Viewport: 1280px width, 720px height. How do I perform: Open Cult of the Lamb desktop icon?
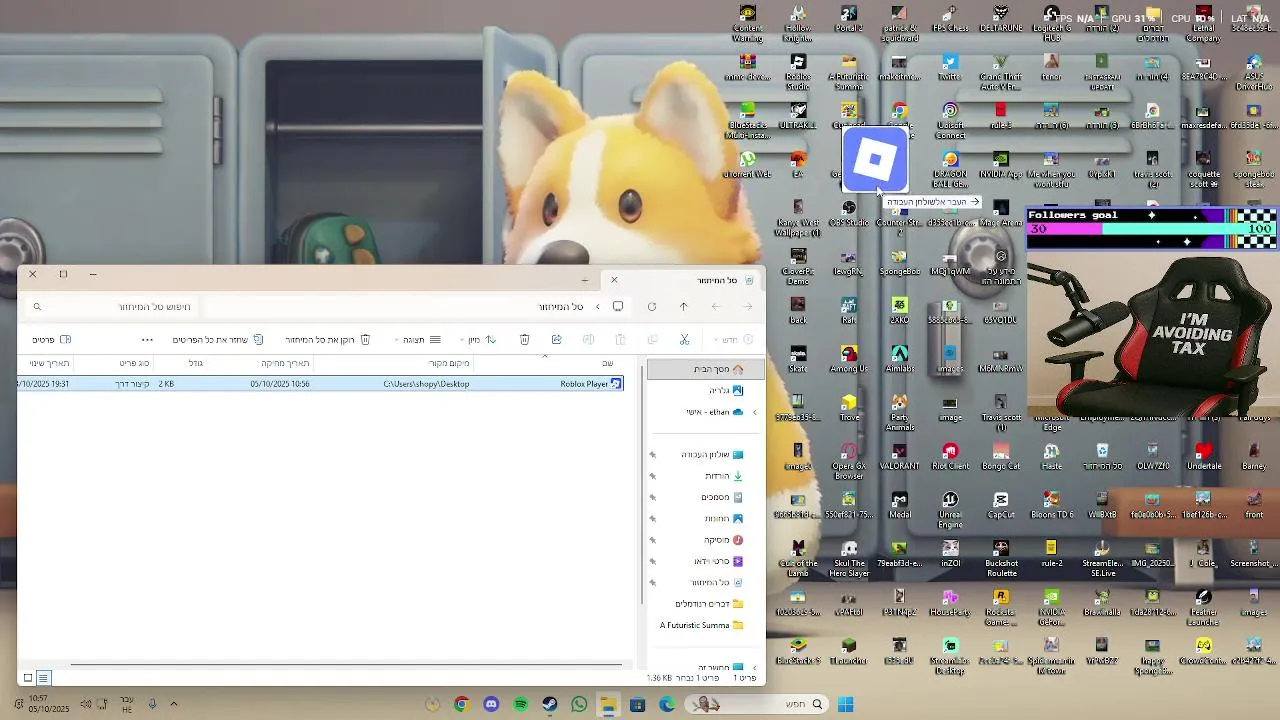point(798,559)
